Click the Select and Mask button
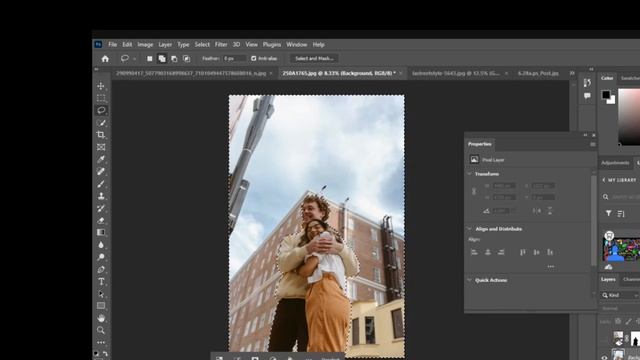Viewport: 640px width, 360px height. pos(314,59)
